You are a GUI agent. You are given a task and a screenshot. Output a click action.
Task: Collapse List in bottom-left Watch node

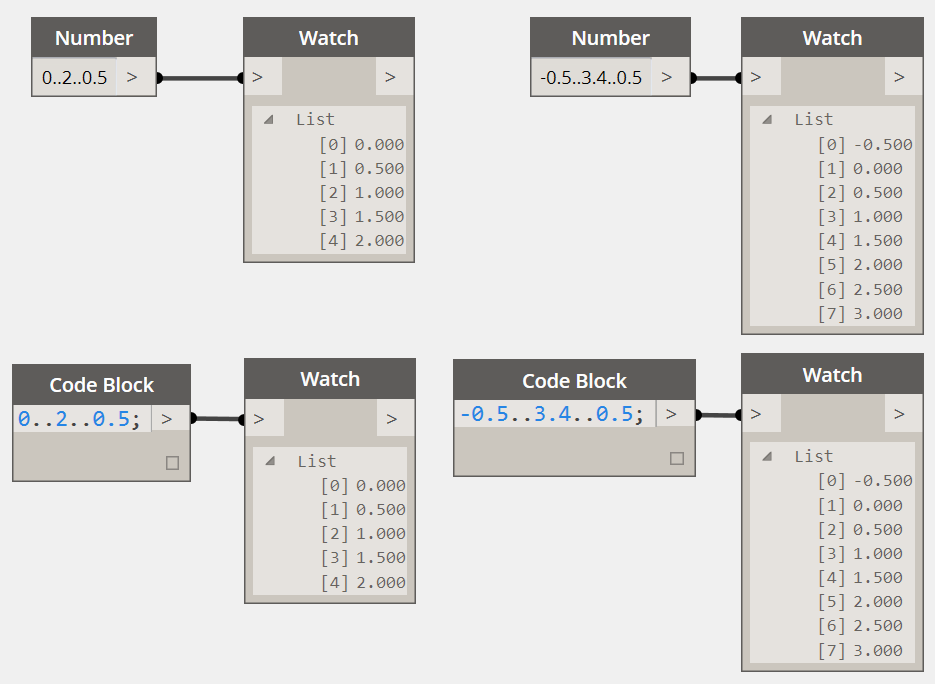point(270,461)
